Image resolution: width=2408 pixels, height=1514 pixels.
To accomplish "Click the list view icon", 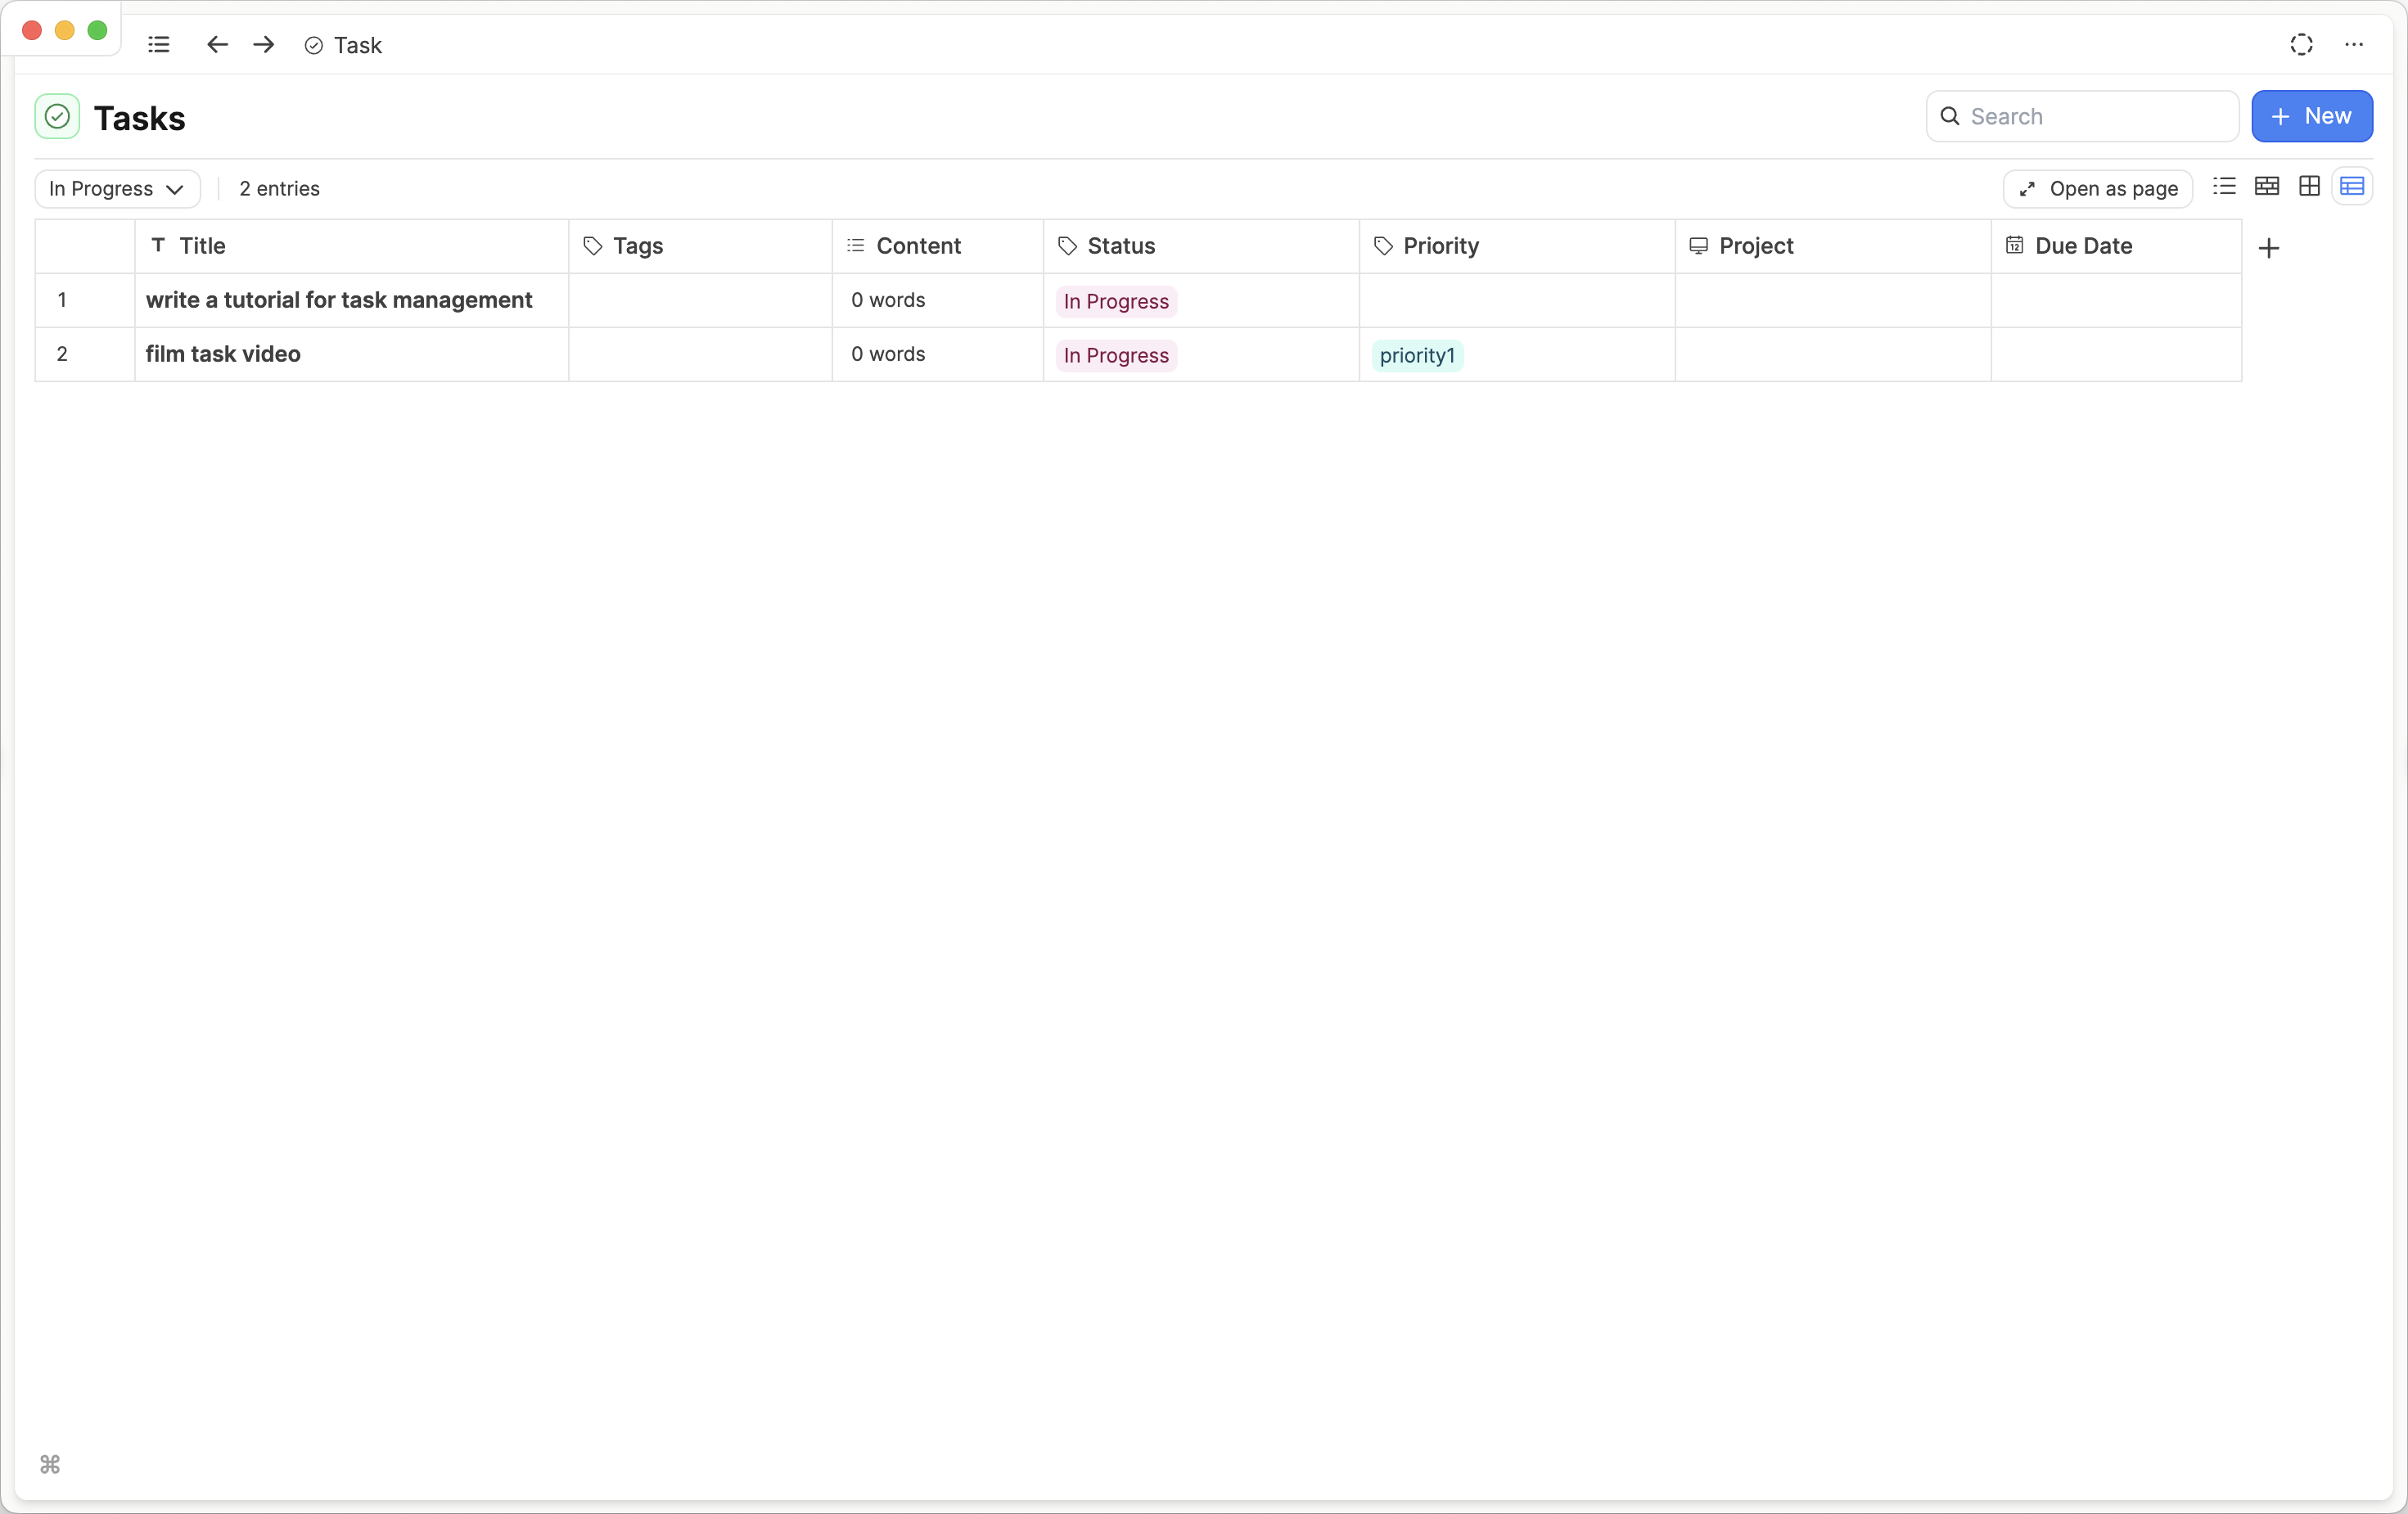I will (x=2225, y=188).
